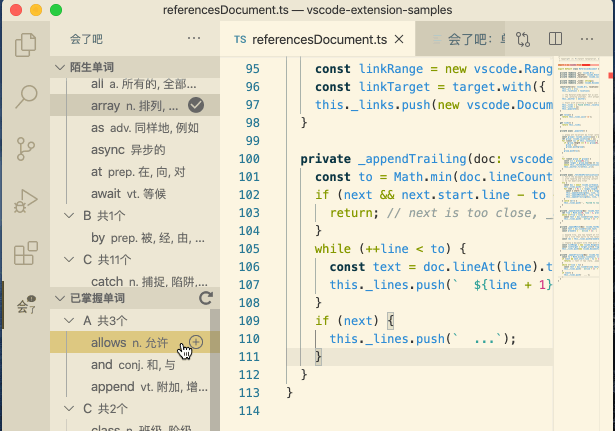Select the 'catch n. 捕捉' entry
Image resolution: width=615 pixels, height=431 pixels.
tap(135, 281)
